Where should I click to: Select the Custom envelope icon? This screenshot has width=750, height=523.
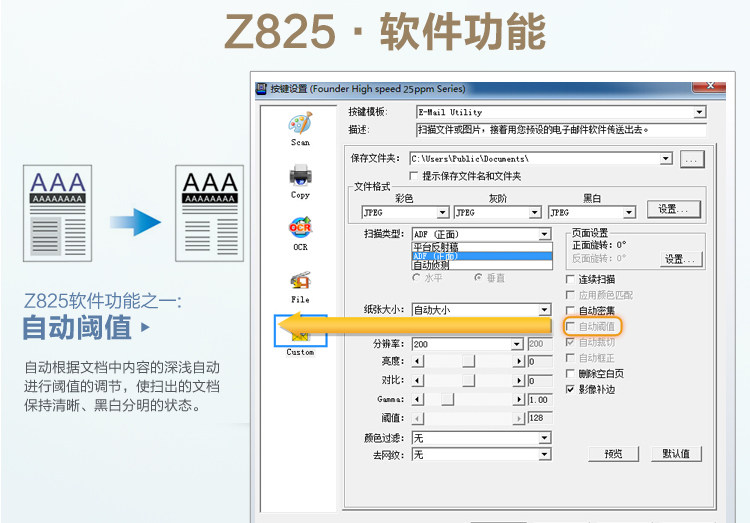pyautogui.click(x=300, y=331)
